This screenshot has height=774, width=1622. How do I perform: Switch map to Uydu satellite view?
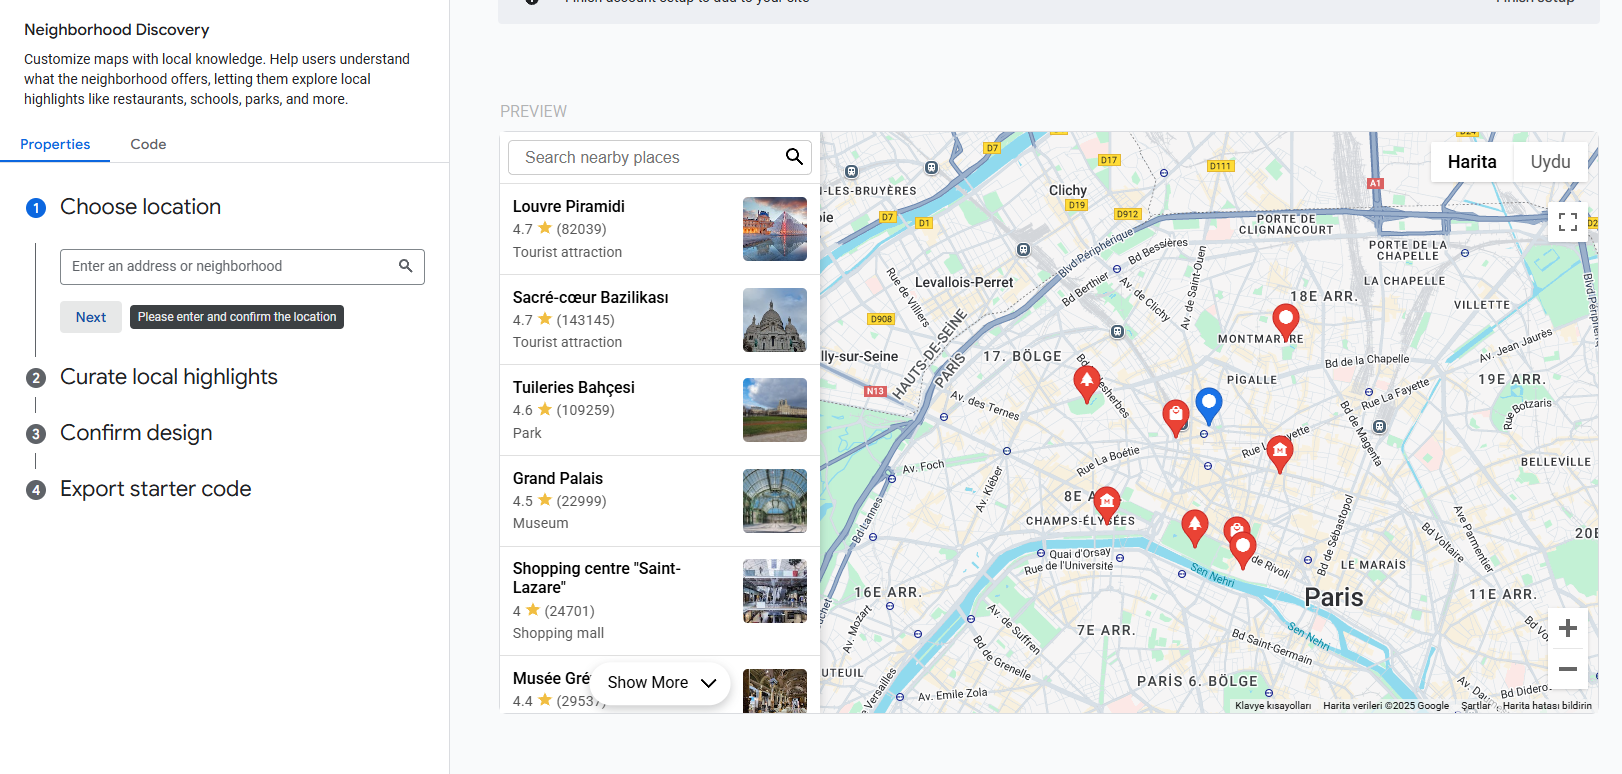point(1550,162)
